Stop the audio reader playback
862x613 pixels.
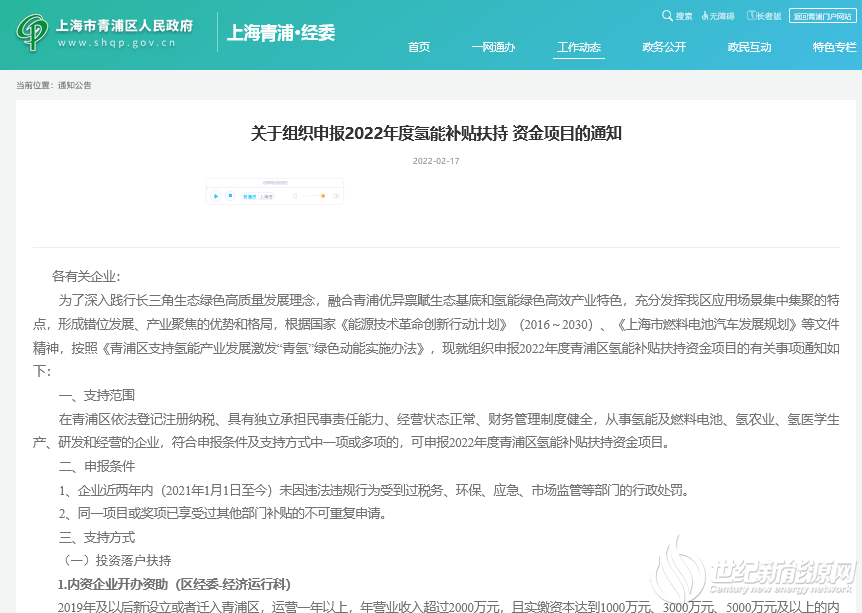point(230,196)
